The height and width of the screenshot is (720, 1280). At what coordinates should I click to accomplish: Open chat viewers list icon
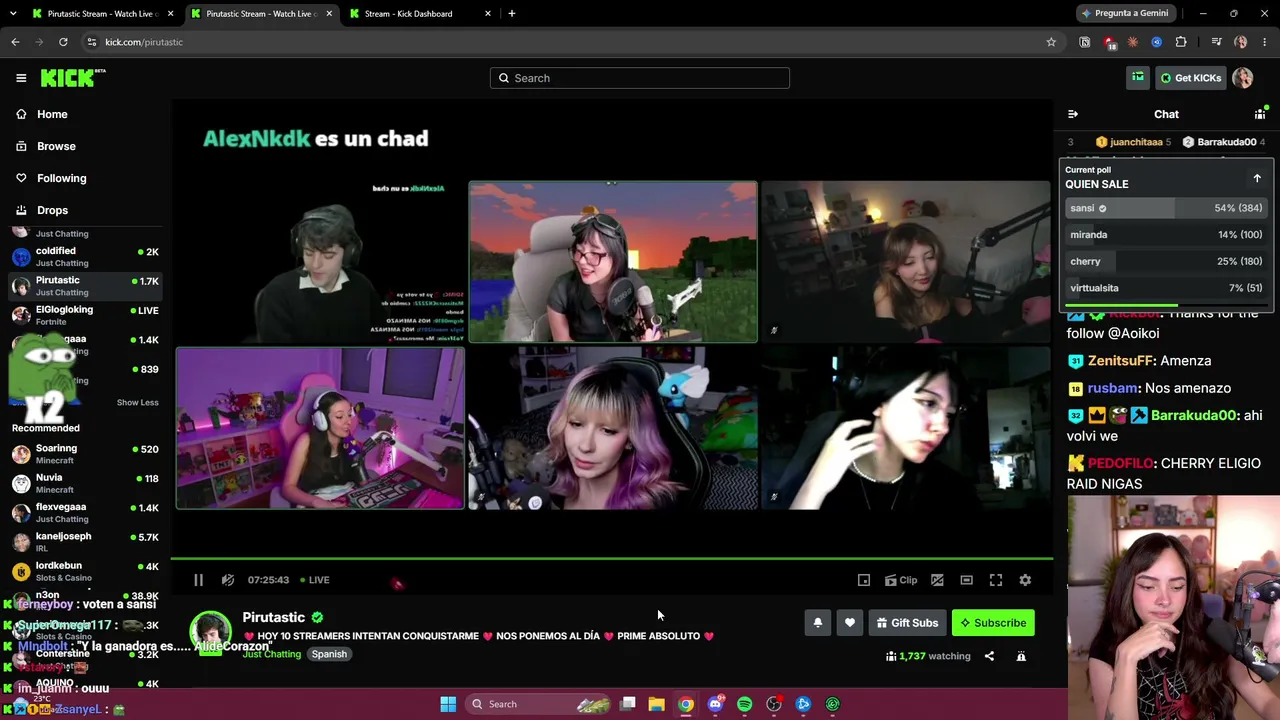point(1260,114)
